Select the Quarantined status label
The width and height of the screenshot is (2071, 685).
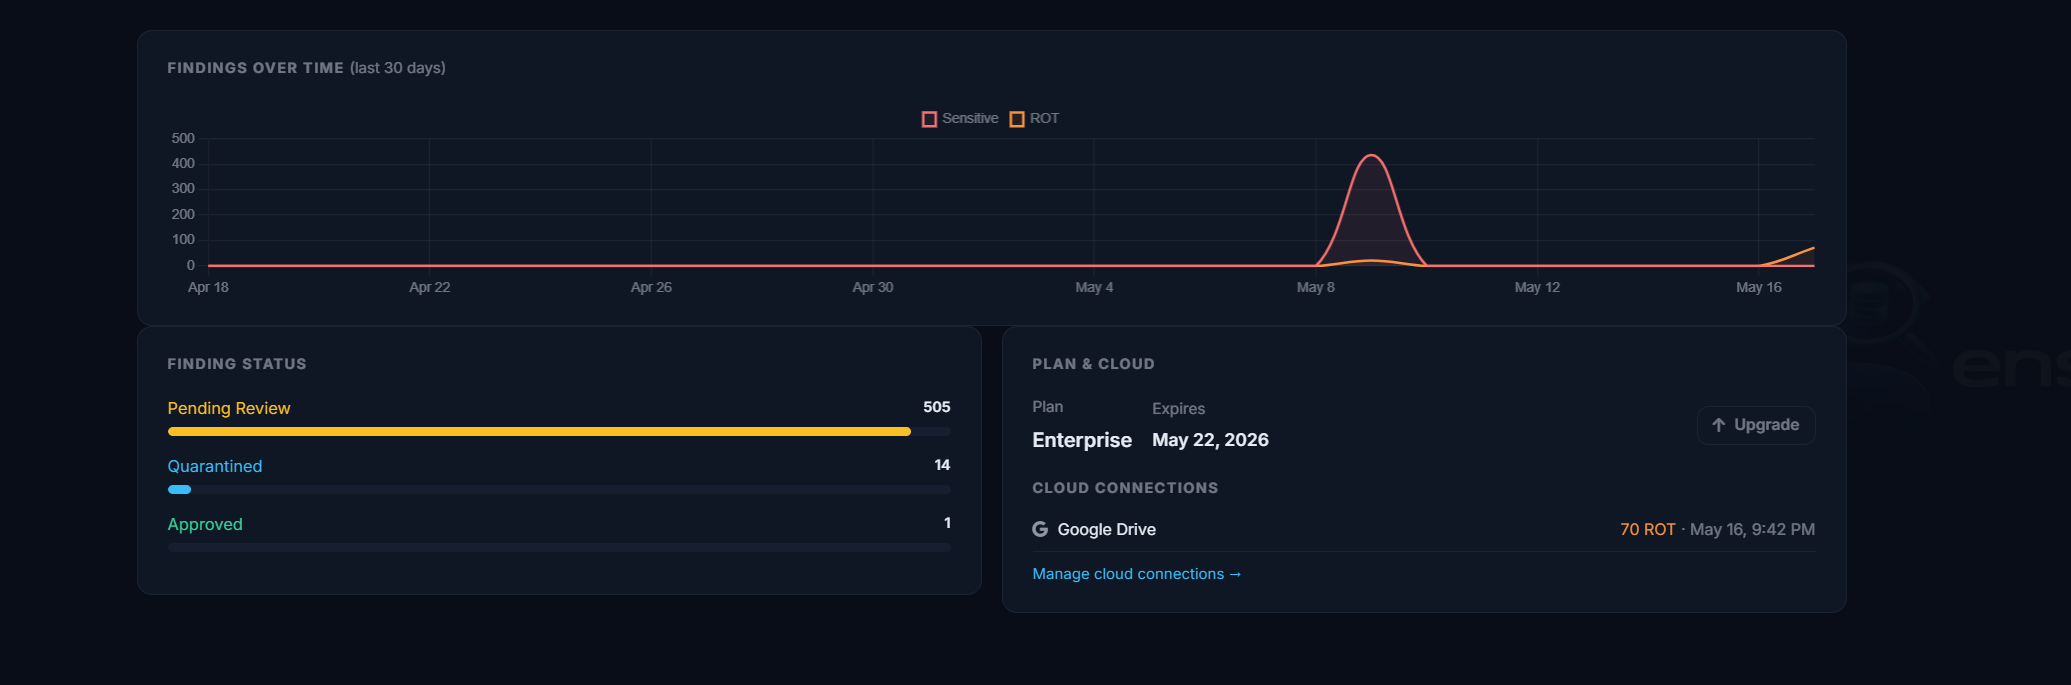(215, 466)
